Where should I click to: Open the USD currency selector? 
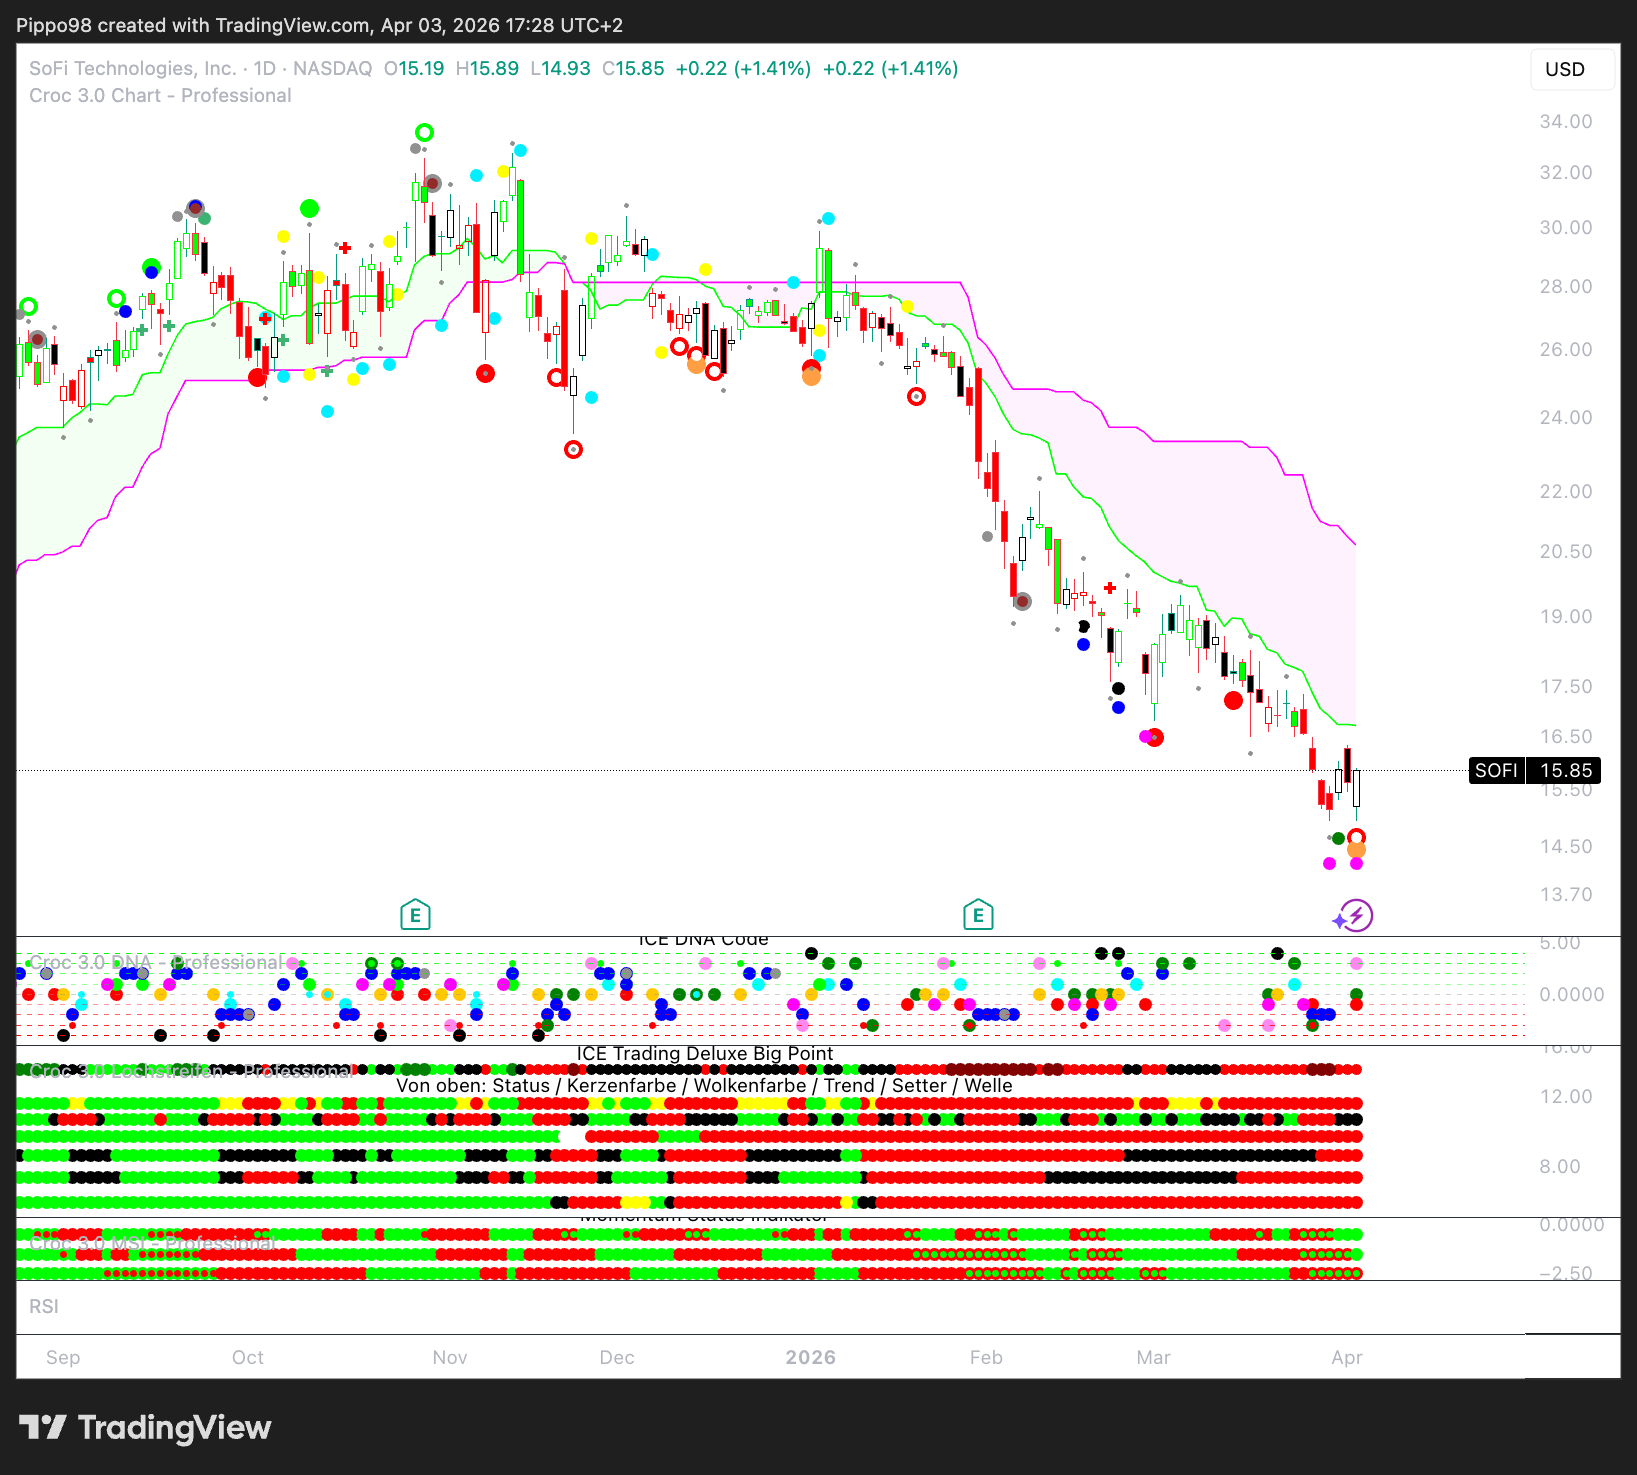(1565, 69)
